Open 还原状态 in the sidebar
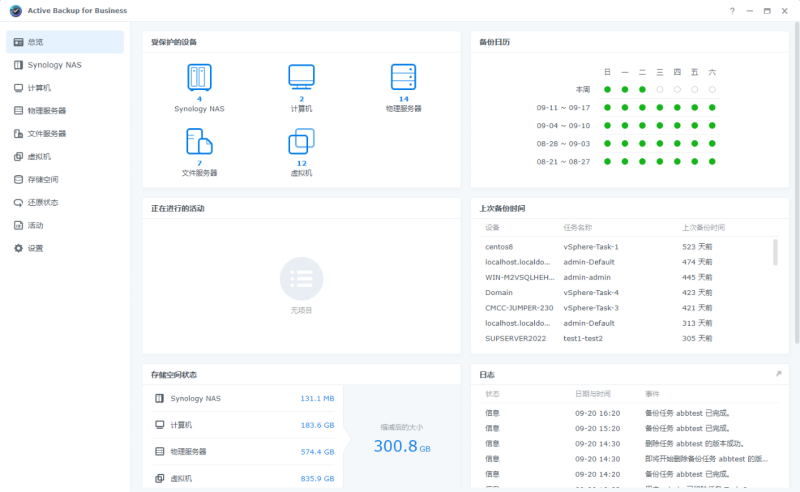Image resolution: width=800 pixels, height=492 pixels. click(x=65, y=203)
